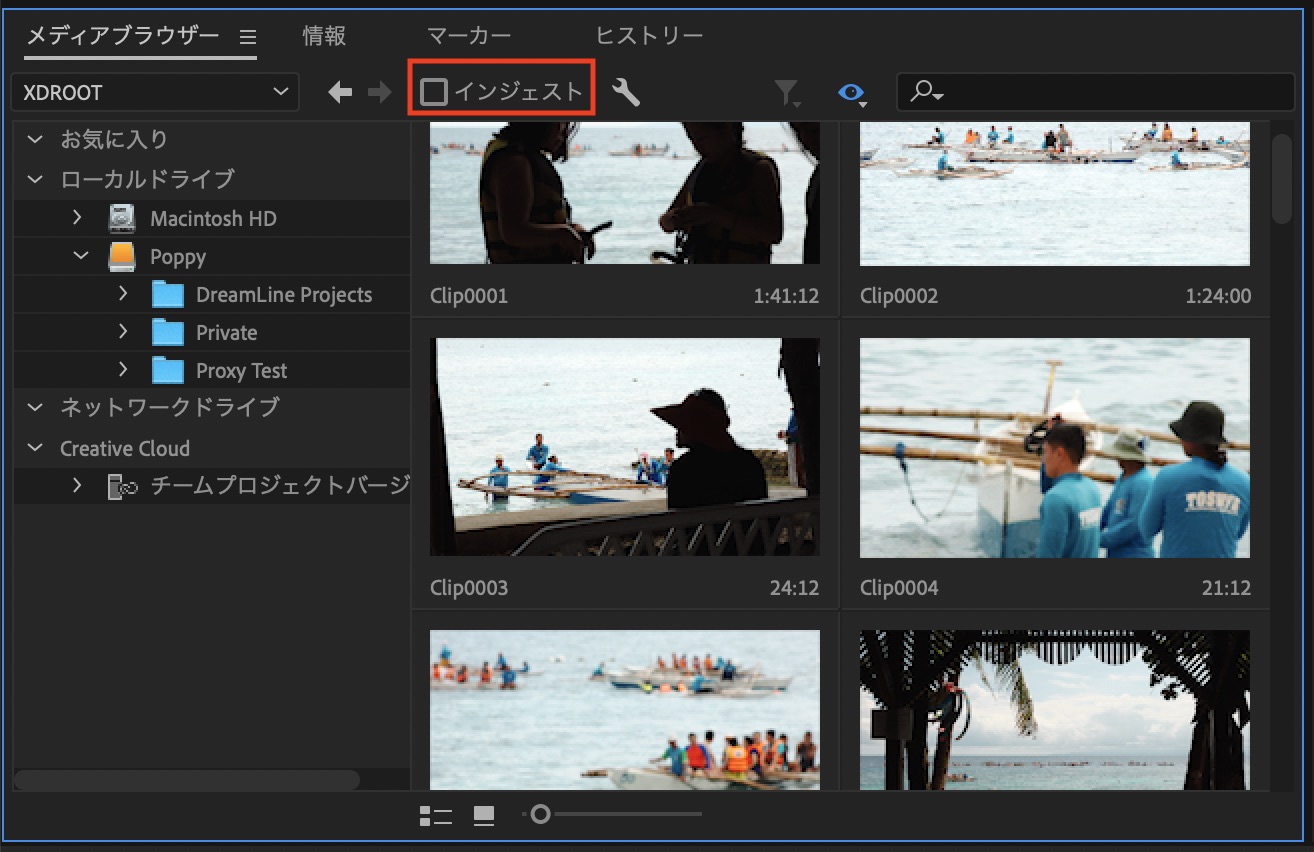Open the XDROOT path dropdown
The height and width of the screenshot is (852, 1314).
coord(155,92)
